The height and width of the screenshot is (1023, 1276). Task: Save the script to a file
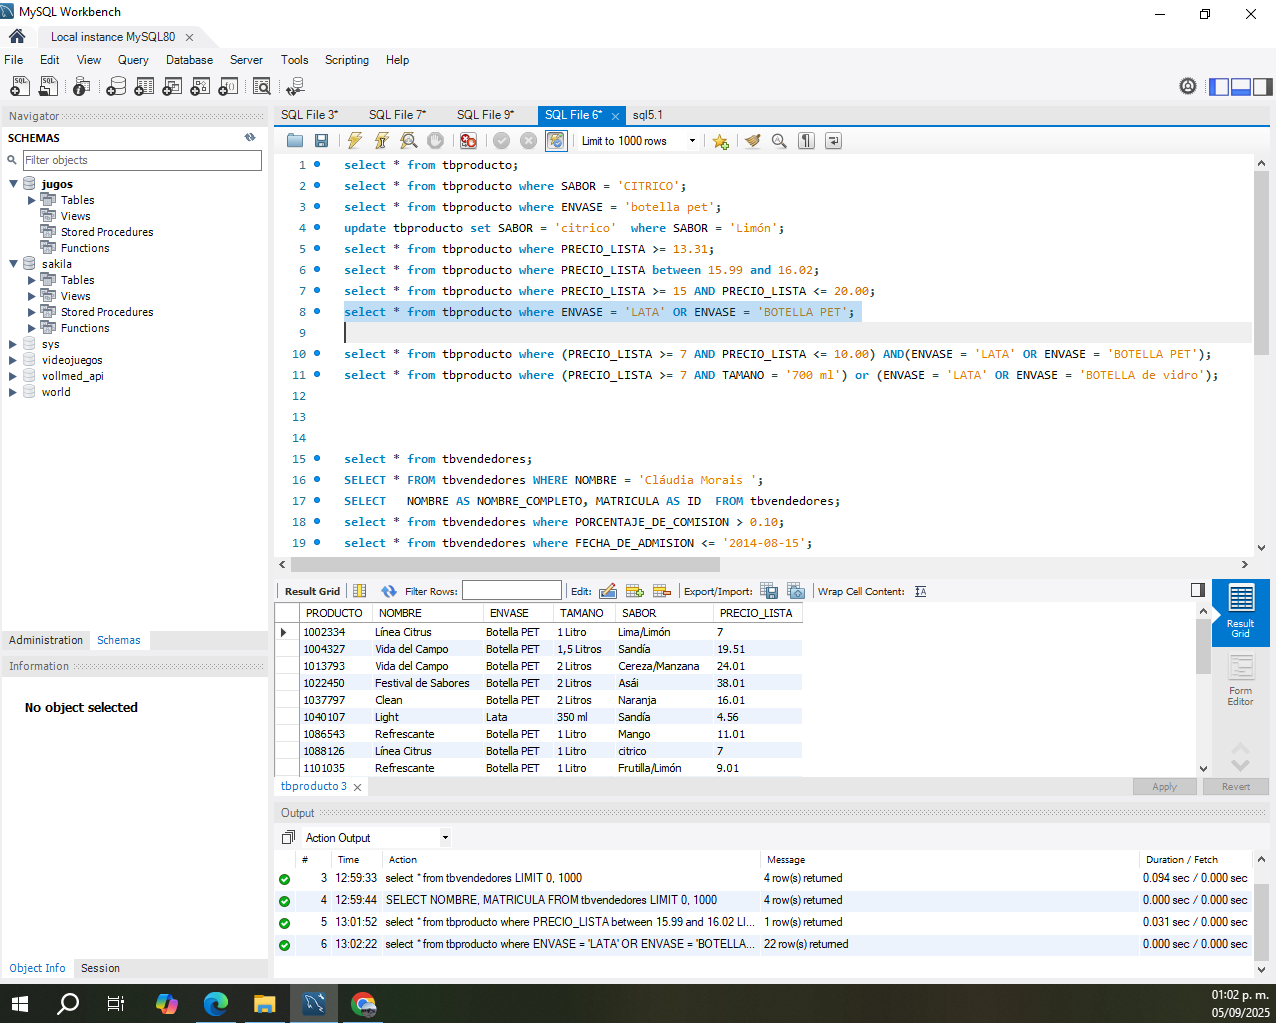(x=321, y=141)
